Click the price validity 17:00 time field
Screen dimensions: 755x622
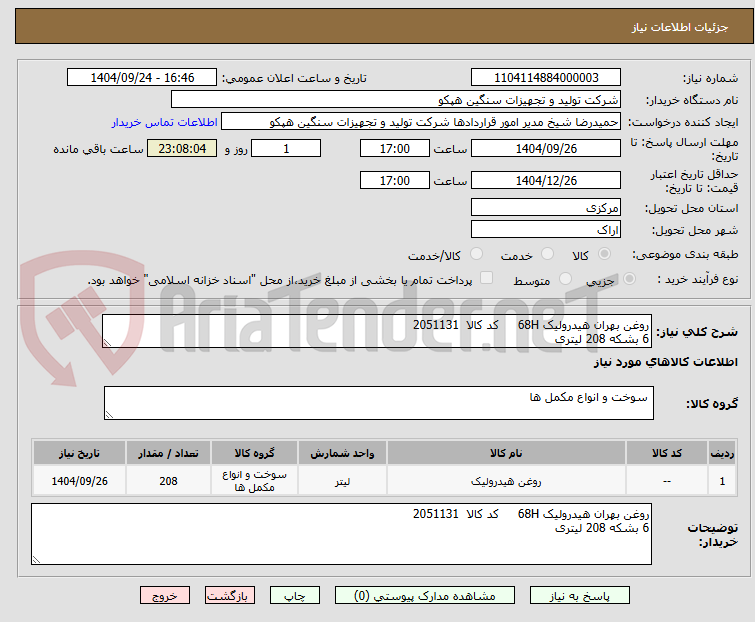(395, 181)
